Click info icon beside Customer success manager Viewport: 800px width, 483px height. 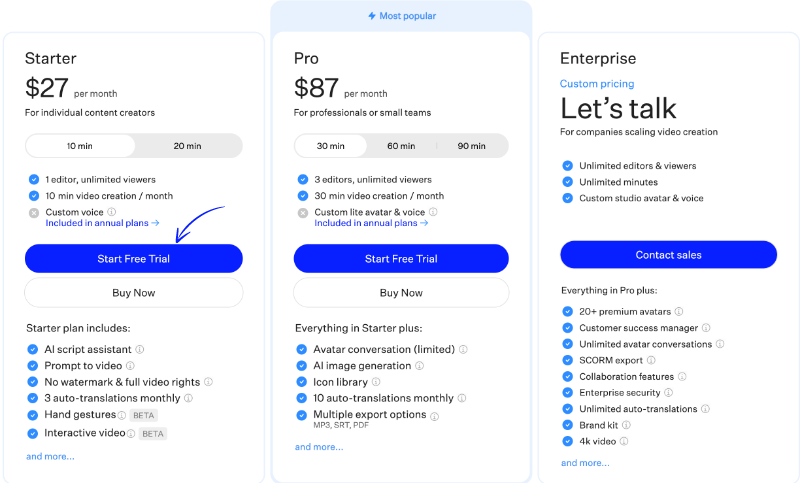click(x=706, y=327)
